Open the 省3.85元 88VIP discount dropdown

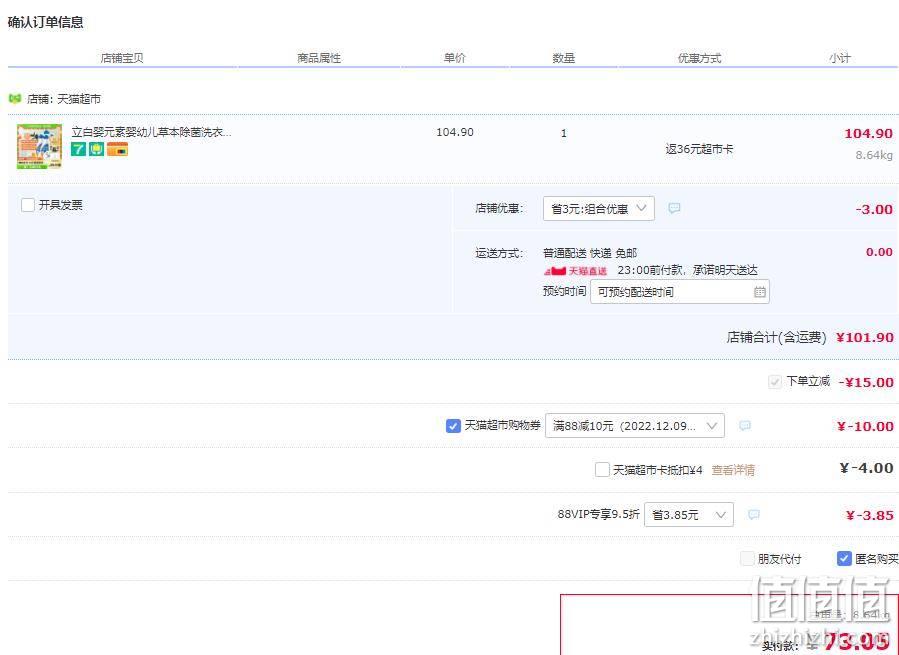pyautogui.click(x=689, y=514)
